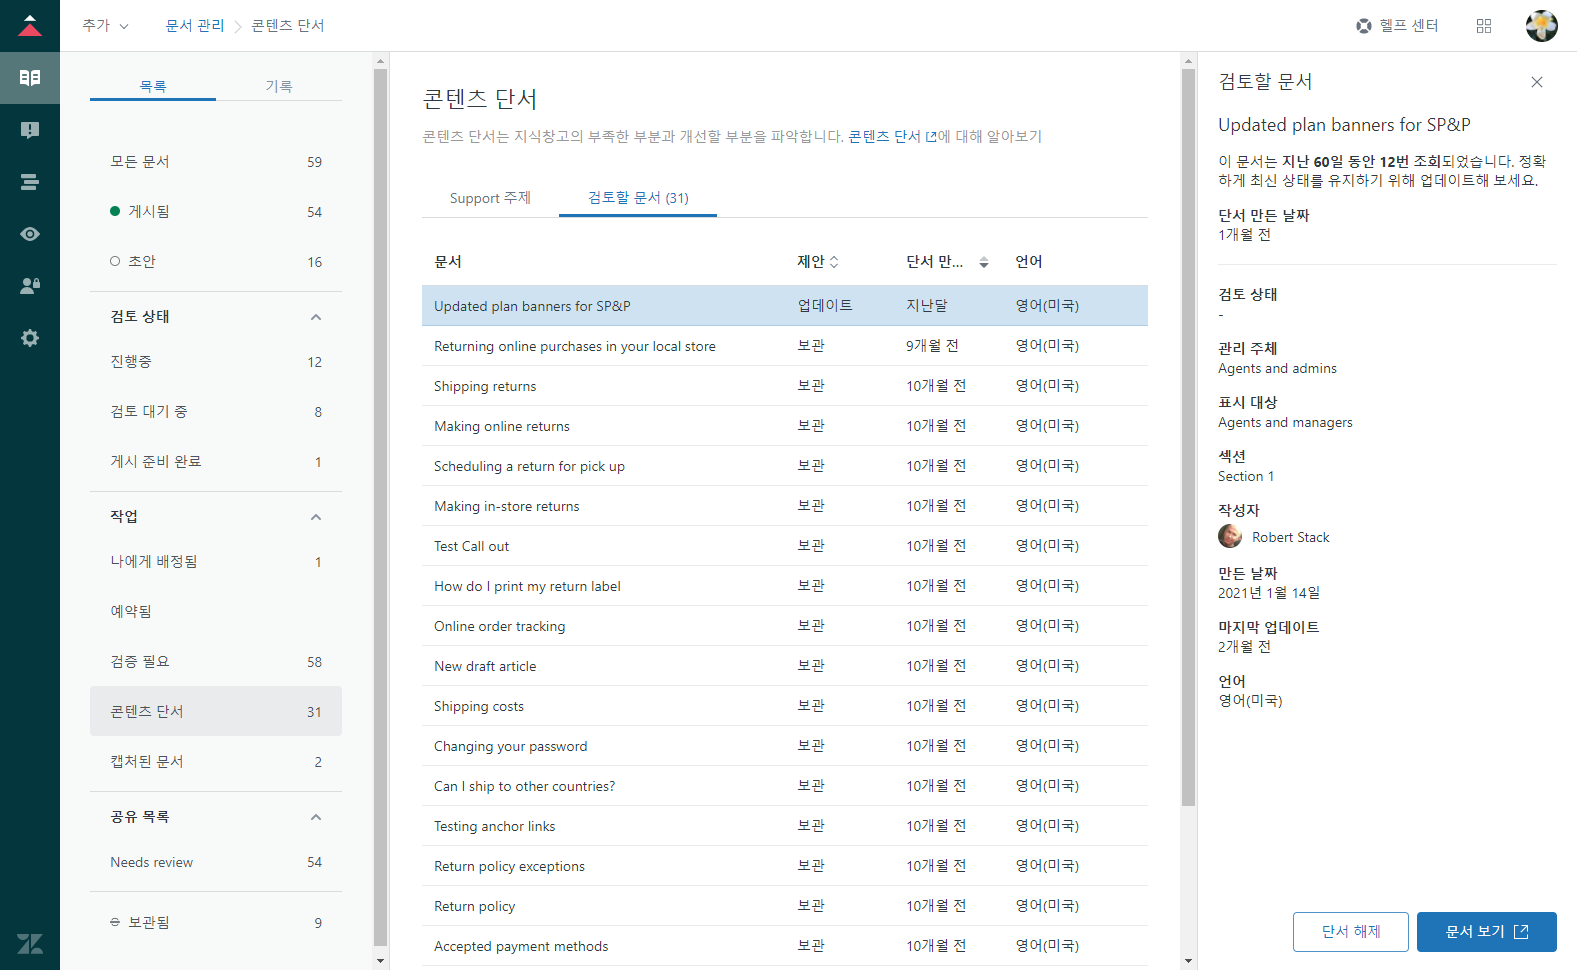Click Robert Stack's author avatar
Image resolution: width=1577 pixels, height=970 pixels.
(1230, 537)
